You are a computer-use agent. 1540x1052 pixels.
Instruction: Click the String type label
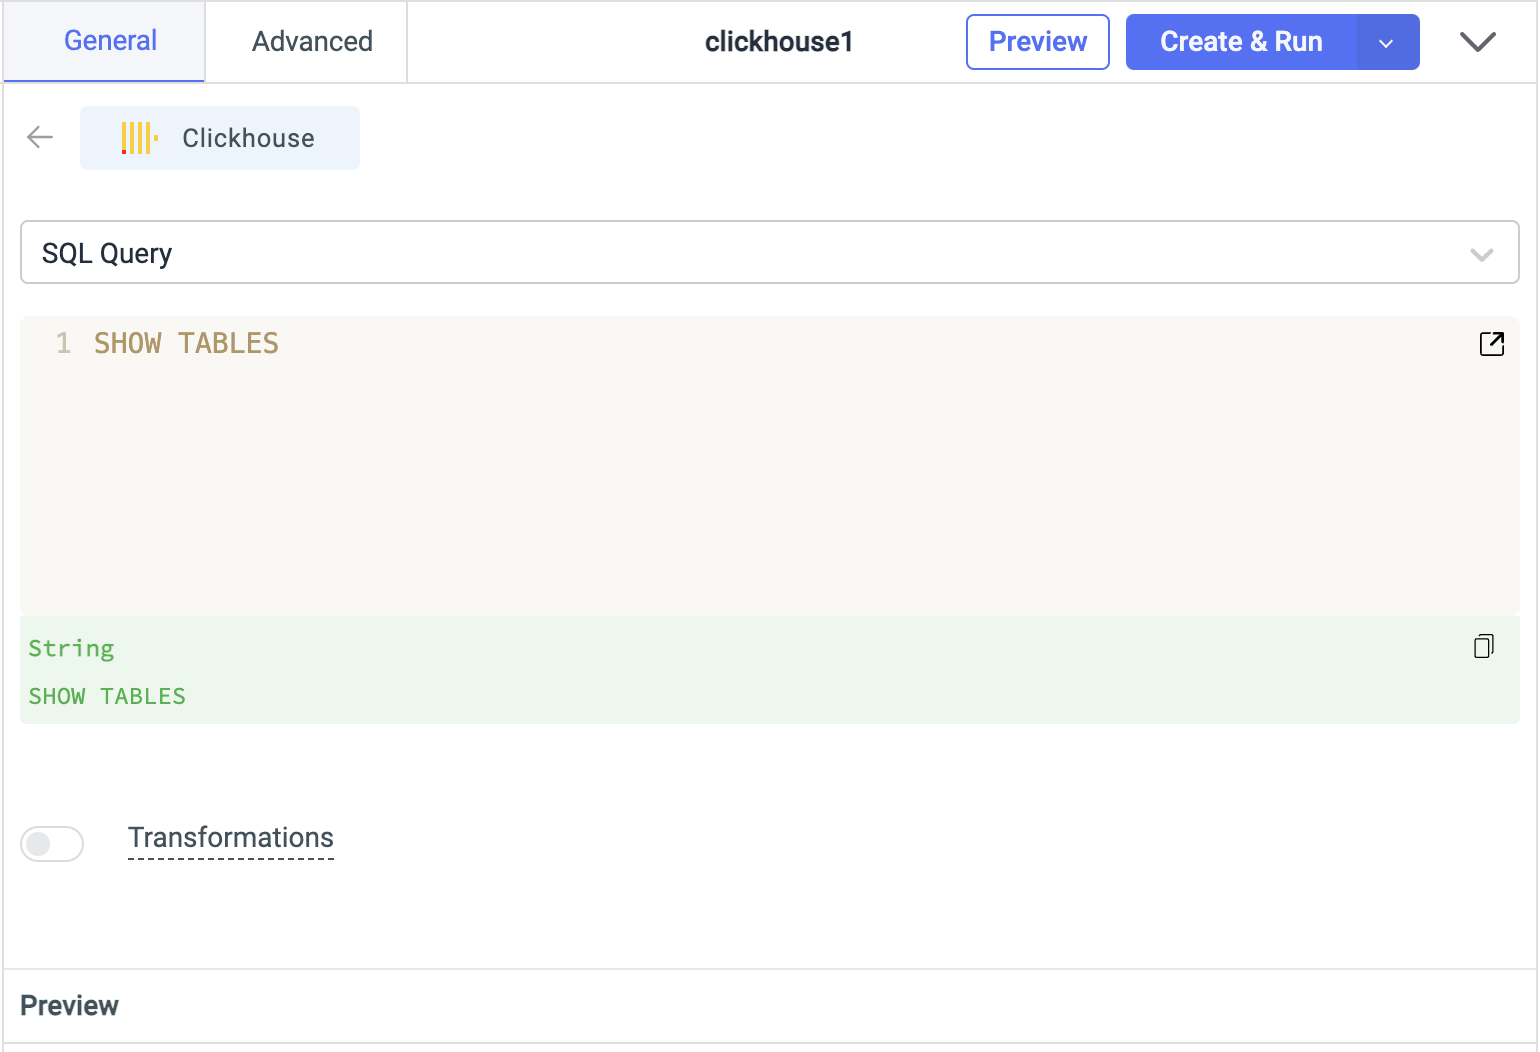pyautogui.click(x=71, y=648)
